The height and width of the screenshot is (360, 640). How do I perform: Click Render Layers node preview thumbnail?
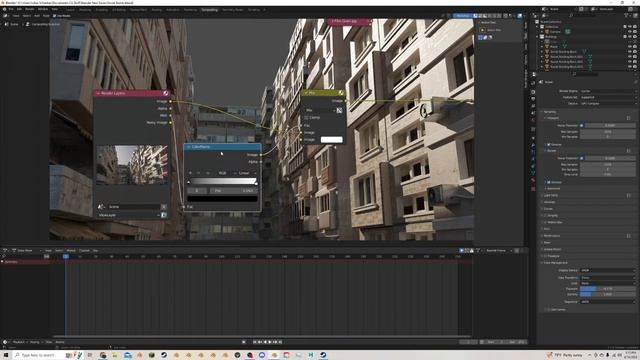(x=132, y=165)
